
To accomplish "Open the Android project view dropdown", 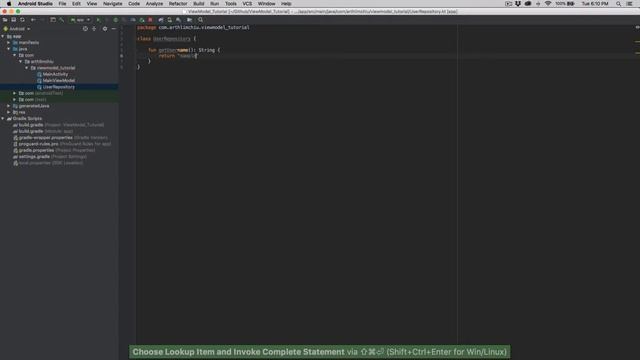I will [x=17, y=29].
